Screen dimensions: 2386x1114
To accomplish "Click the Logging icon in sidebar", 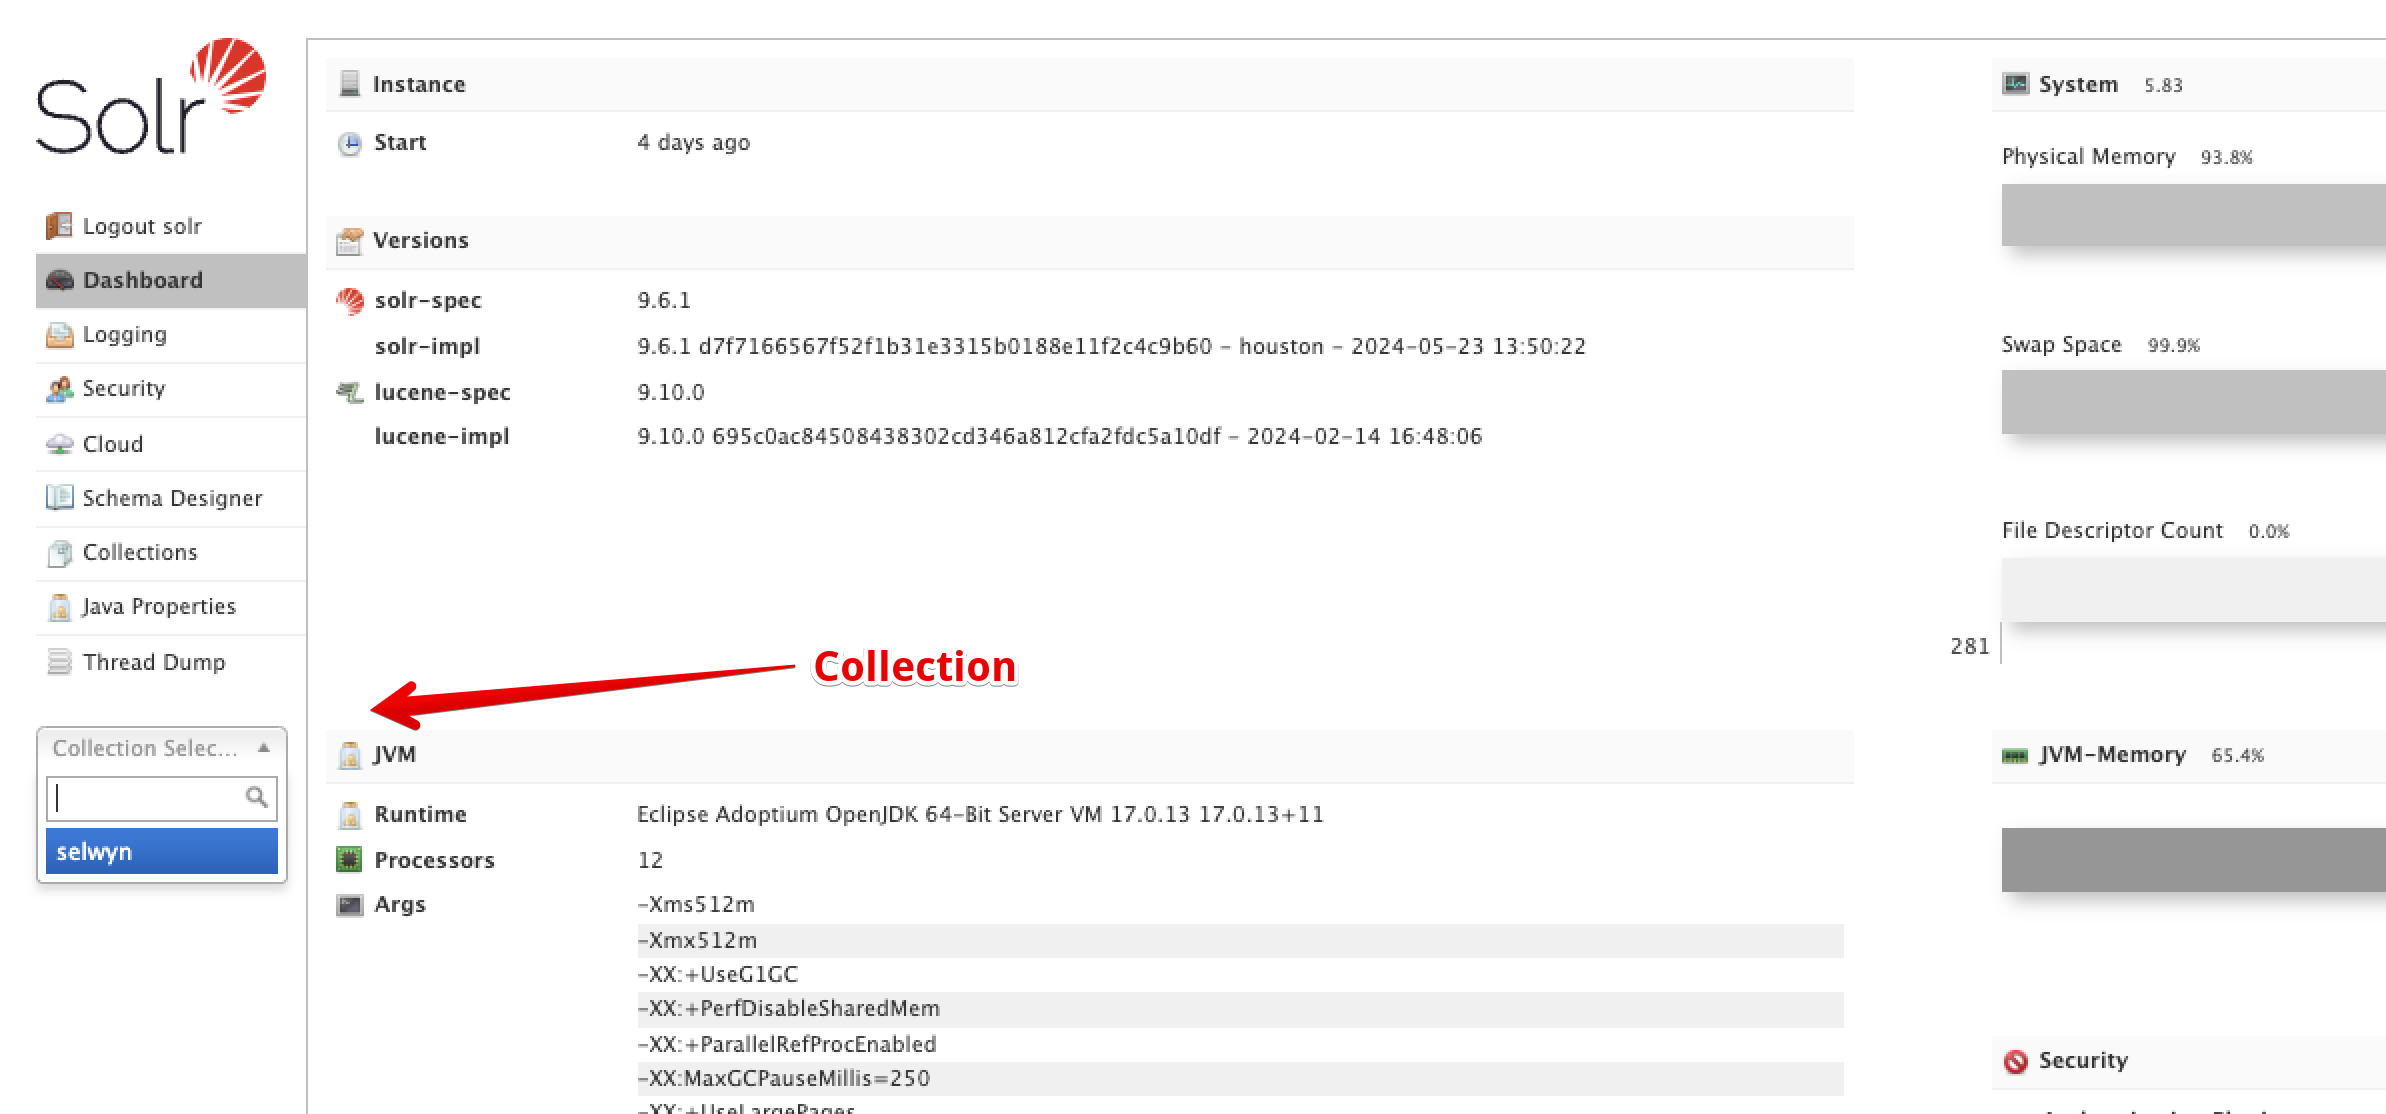I will coord(60,334).
